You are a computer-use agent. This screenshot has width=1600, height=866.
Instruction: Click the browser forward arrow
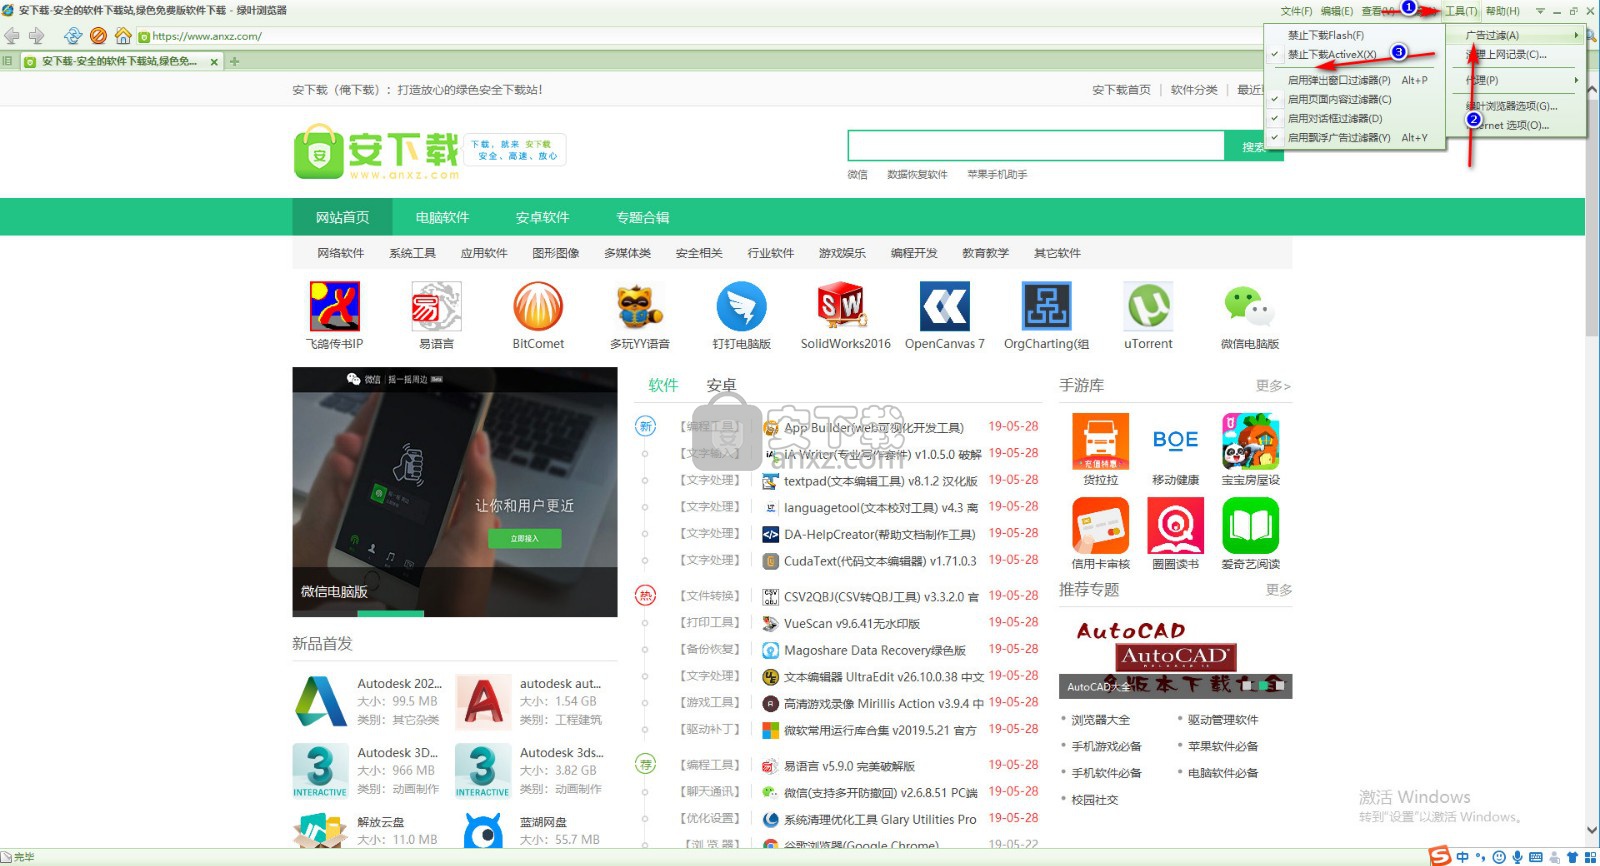tap(37, 36)
